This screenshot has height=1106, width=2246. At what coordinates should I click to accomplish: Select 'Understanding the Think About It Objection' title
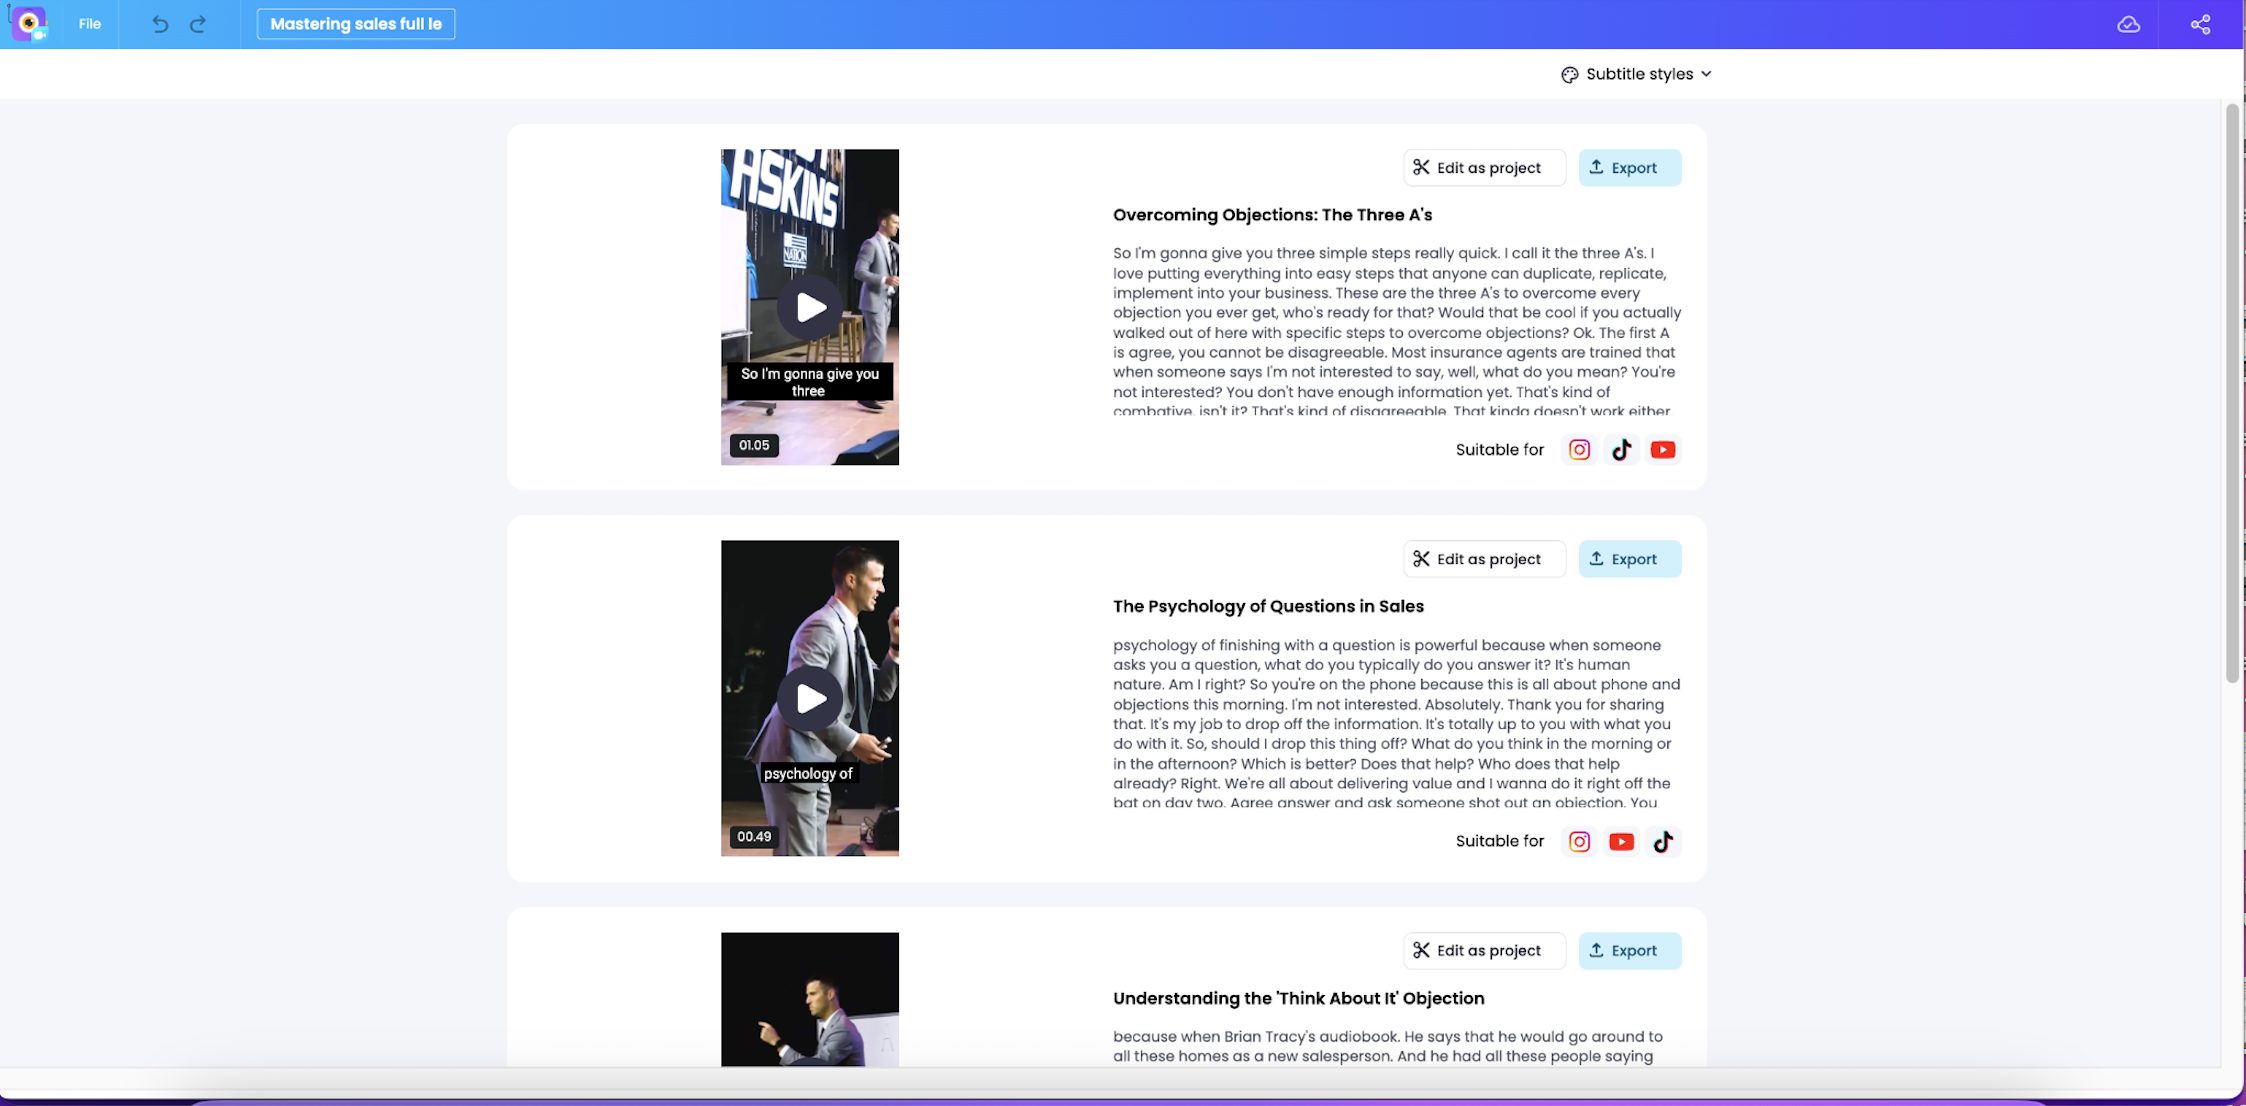[x=1298, y=998]
